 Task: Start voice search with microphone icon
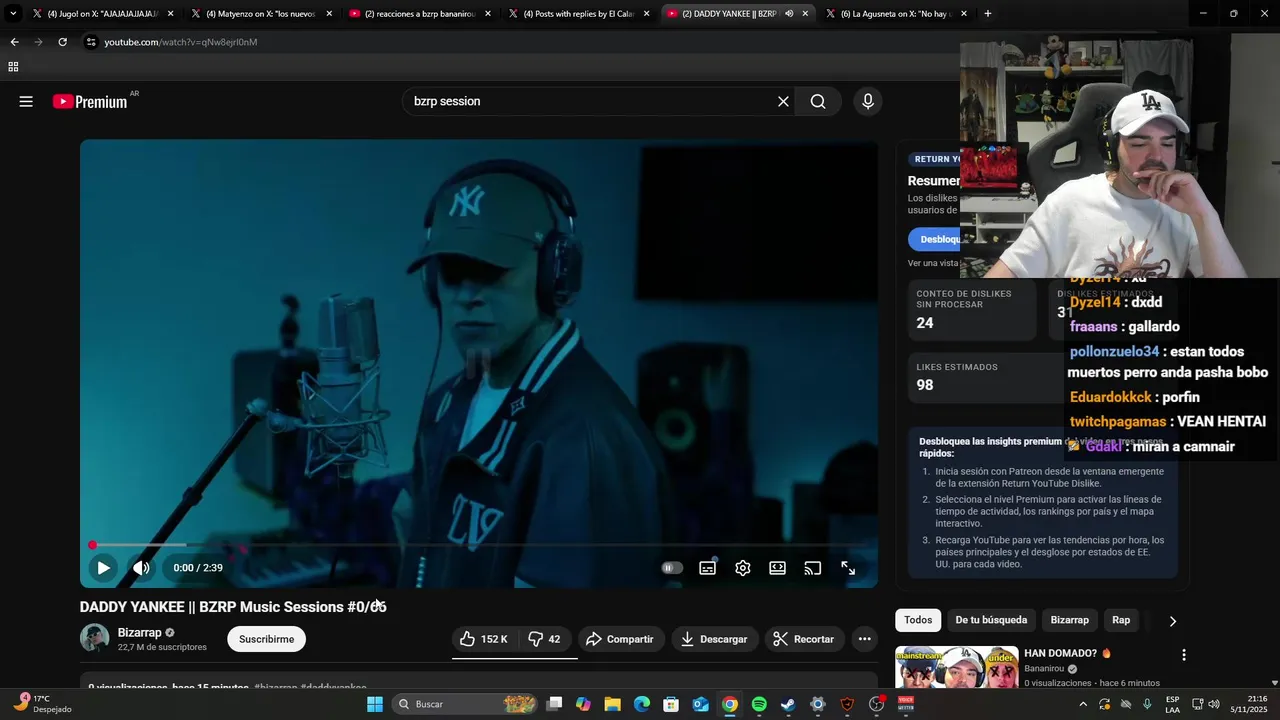(x=867, y=101)
